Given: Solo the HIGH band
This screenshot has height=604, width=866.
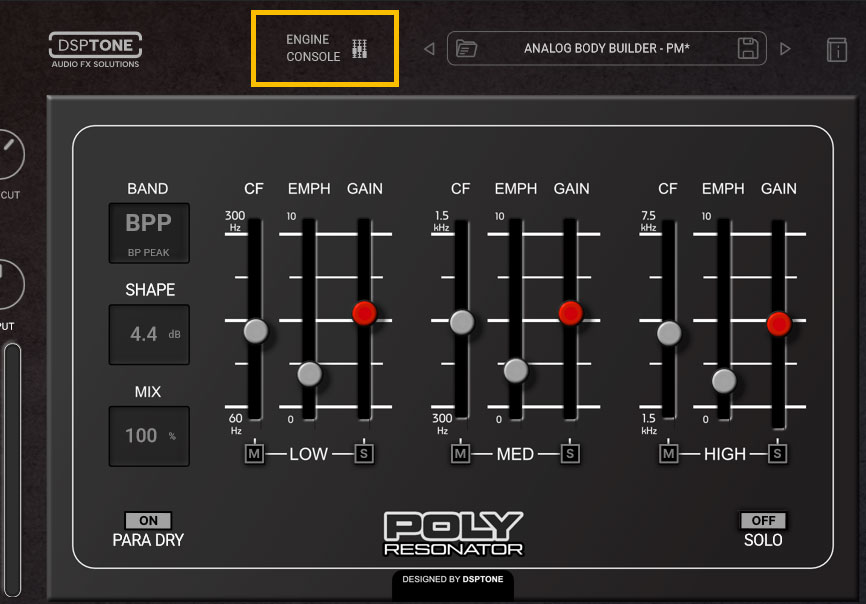Looking at the screenshot, I should 777,454.
